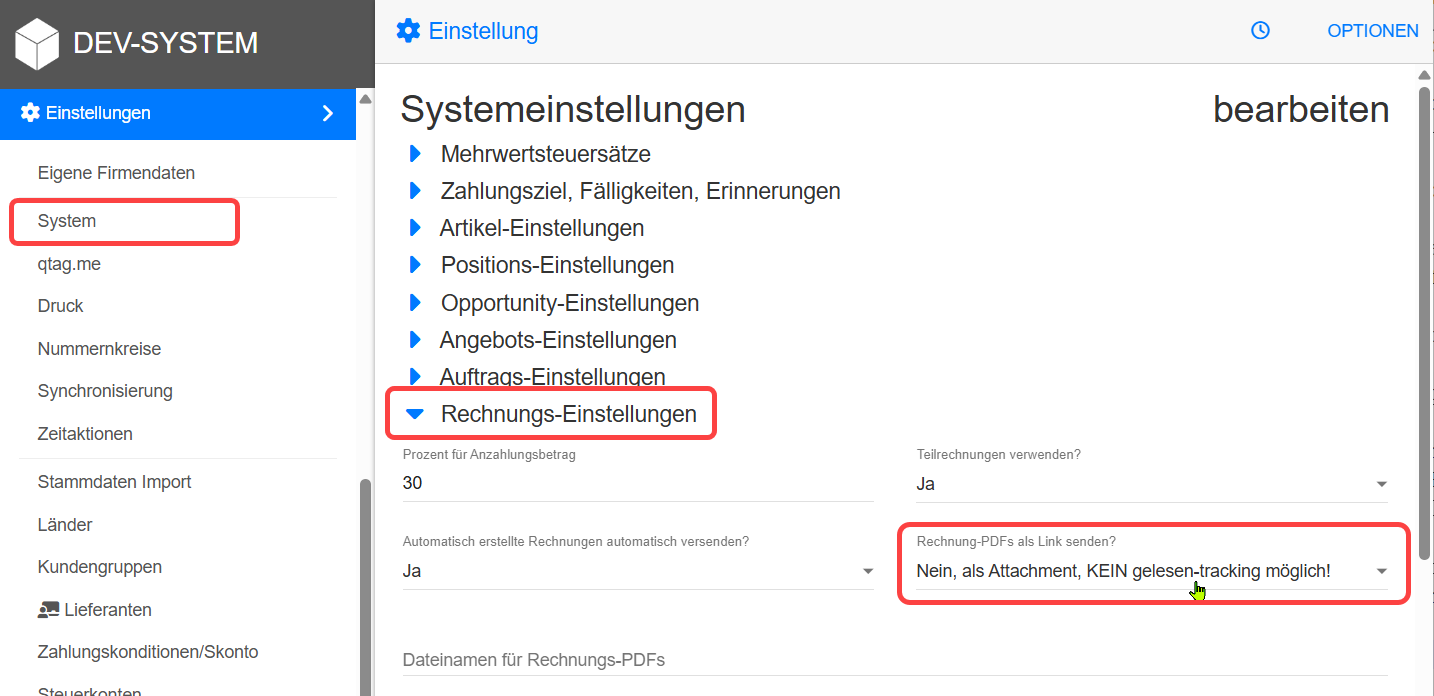The height and width of the screenshot is (696, 1434).
Task: Click the 'bearbeiten' link
Action: [x=1301, y=109]
